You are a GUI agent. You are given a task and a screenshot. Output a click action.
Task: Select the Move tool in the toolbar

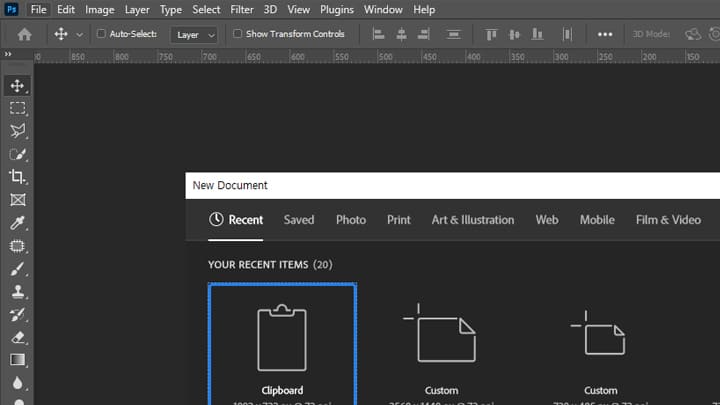[17, 86]
